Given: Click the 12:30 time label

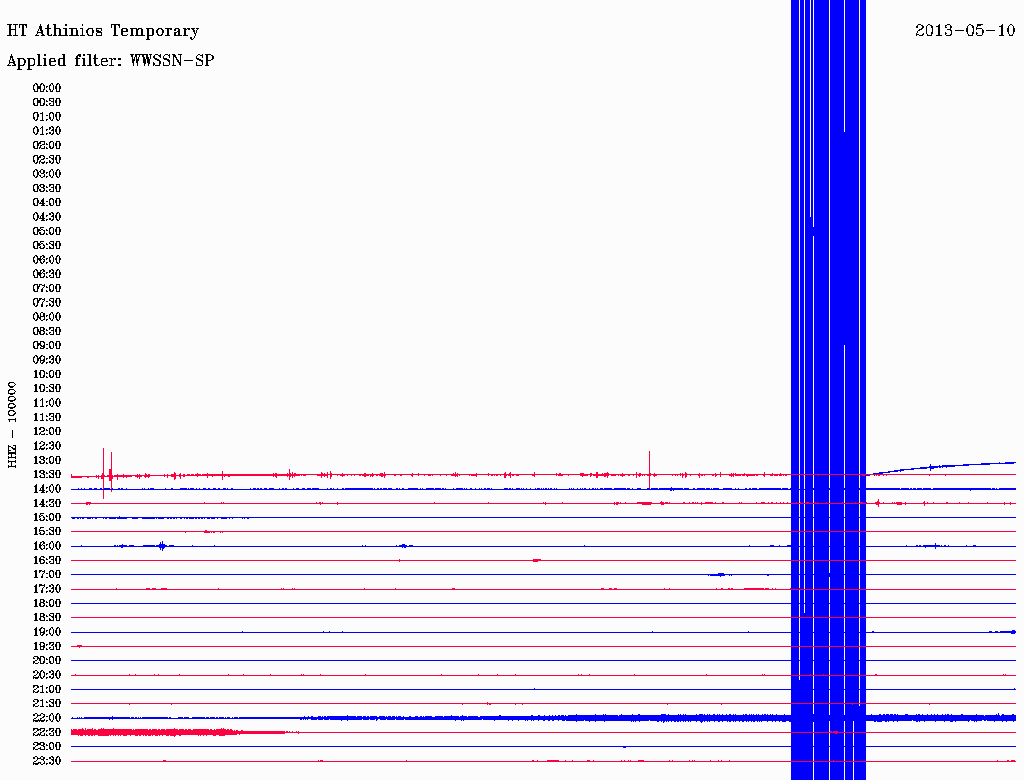Looking at the screenshot, I should pos(47,446).
